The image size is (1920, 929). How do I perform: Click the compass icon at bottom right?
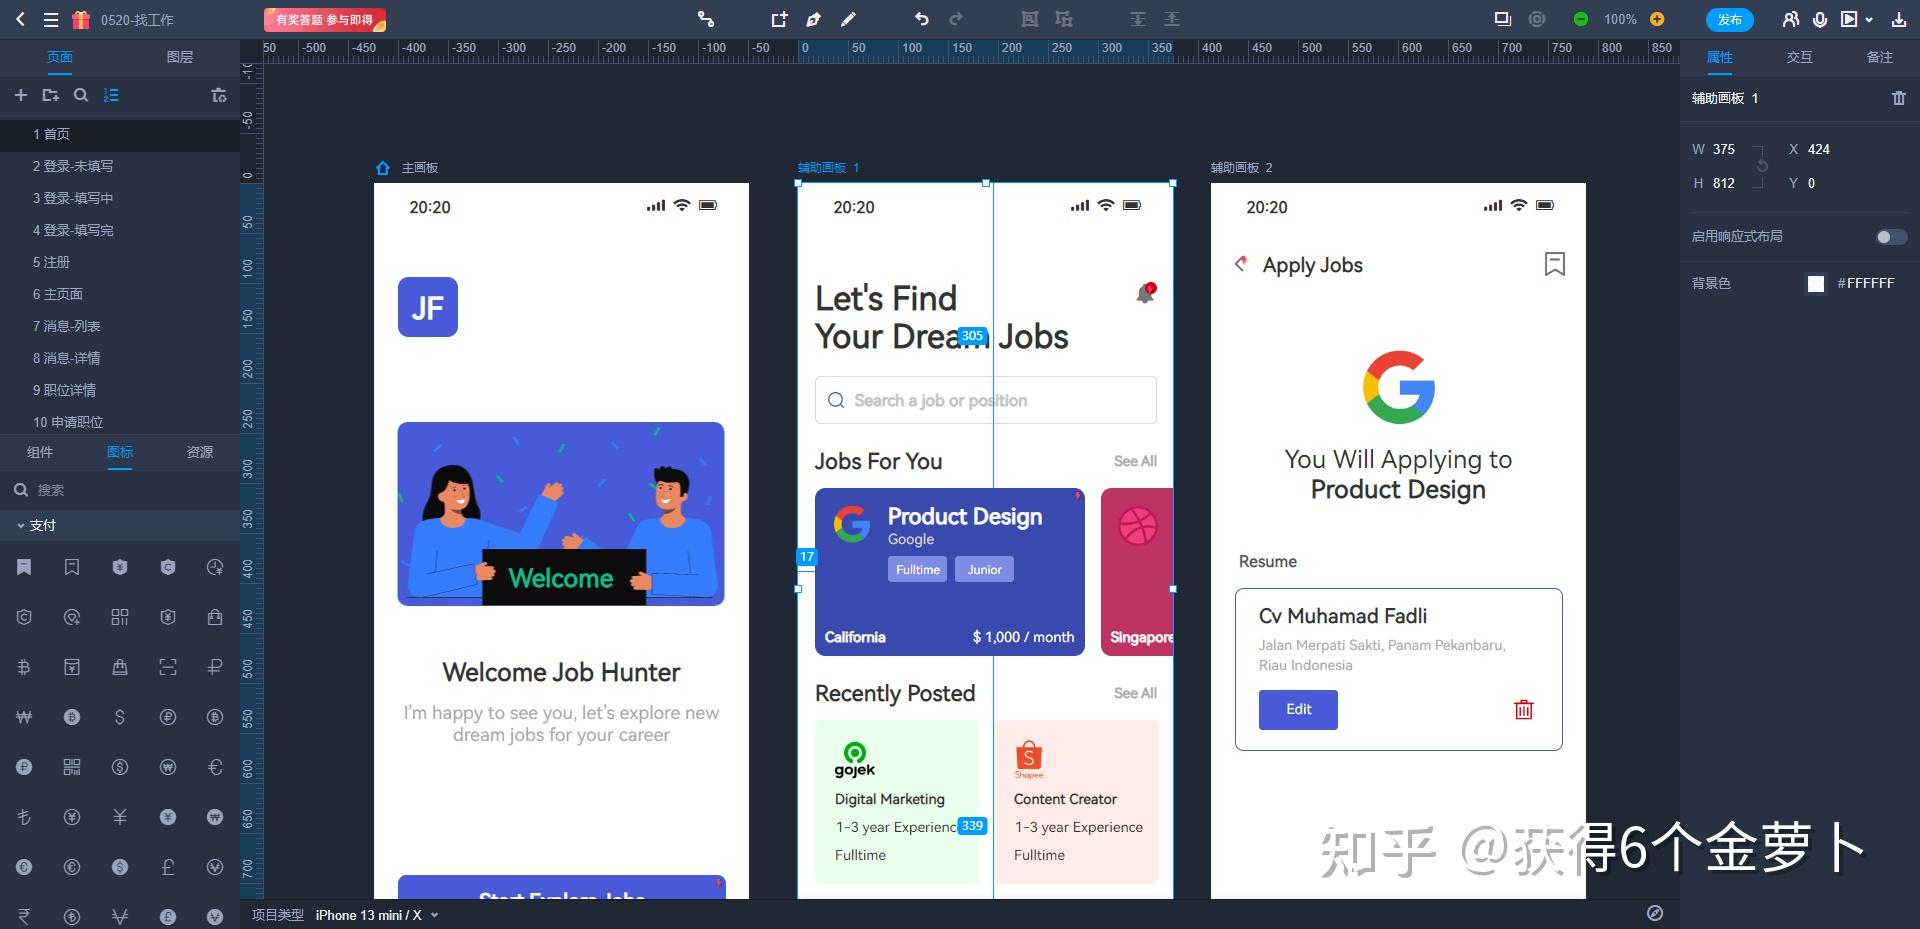point(1655,913)
